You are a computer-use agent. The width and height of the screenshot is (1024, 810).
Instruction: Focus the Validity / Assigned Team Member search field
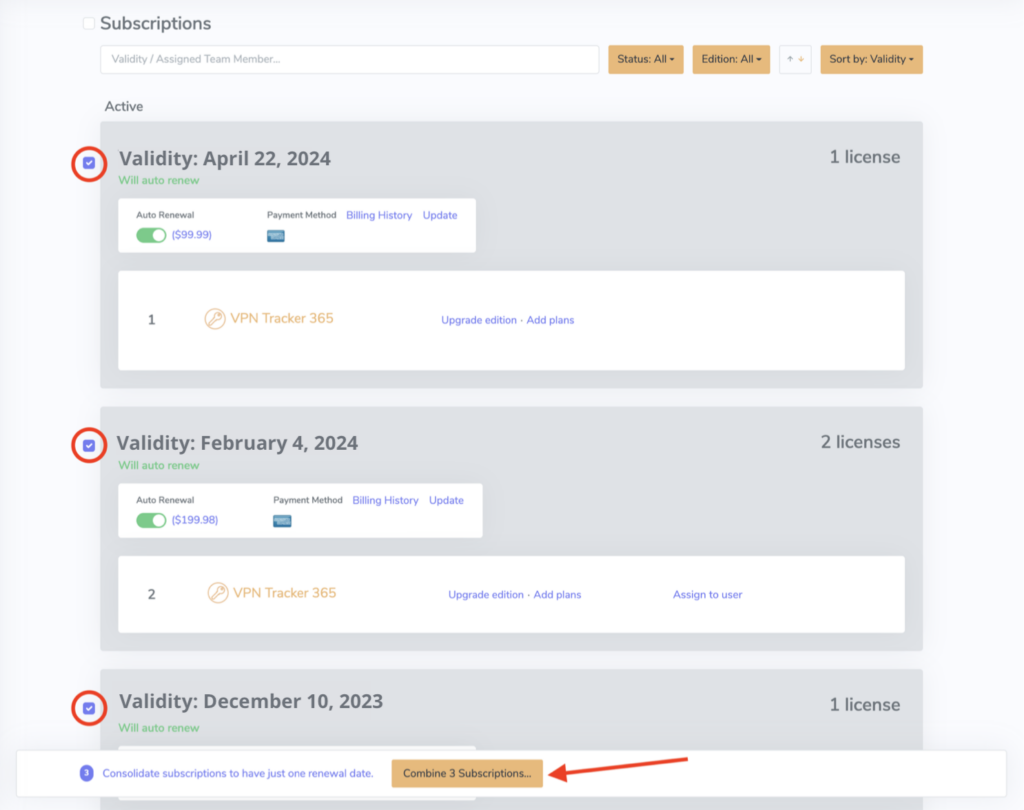coord(349,59)
